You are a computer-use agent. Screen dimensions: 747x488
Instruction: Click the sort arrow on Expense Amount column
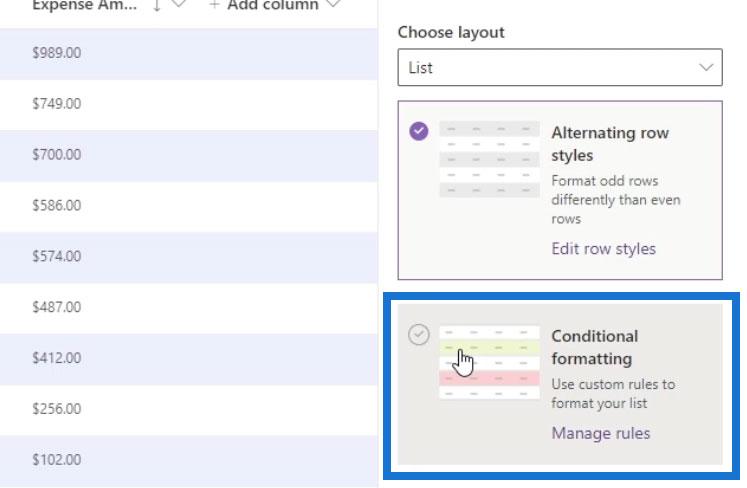point(156,5)
